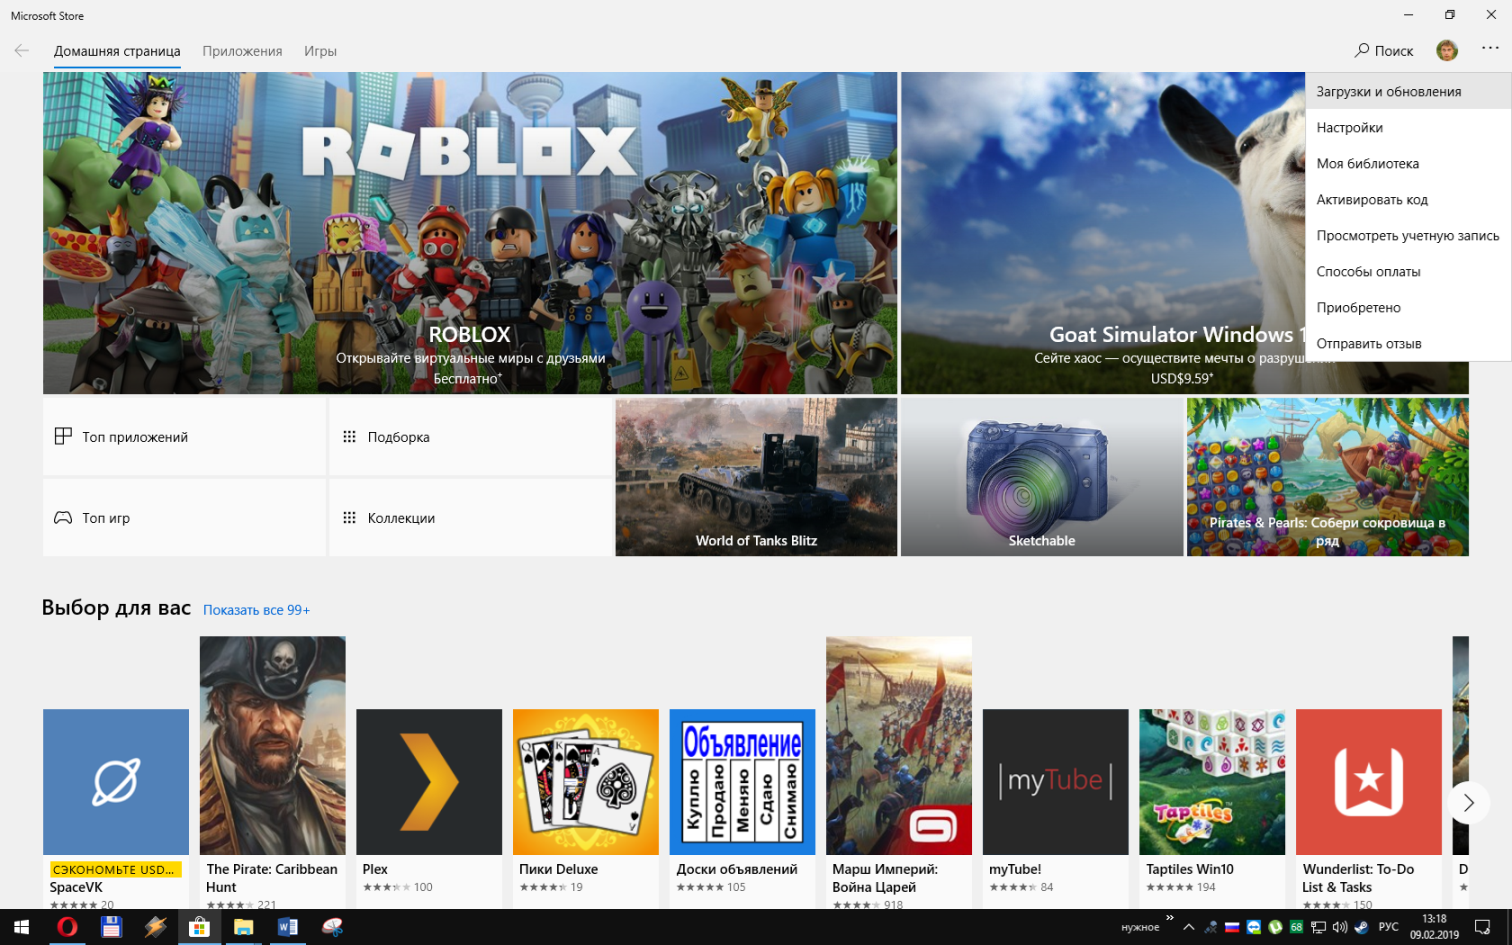Open Способы оплаты menu entry
This screenshot has width=1512, height=945.
click(x=1408, y=271)
